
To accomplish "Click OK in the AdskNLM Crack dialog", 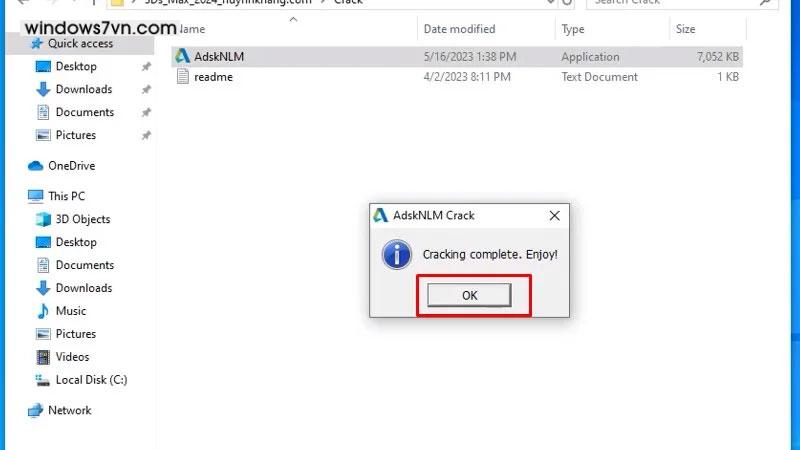I will [x=469, y=295].
